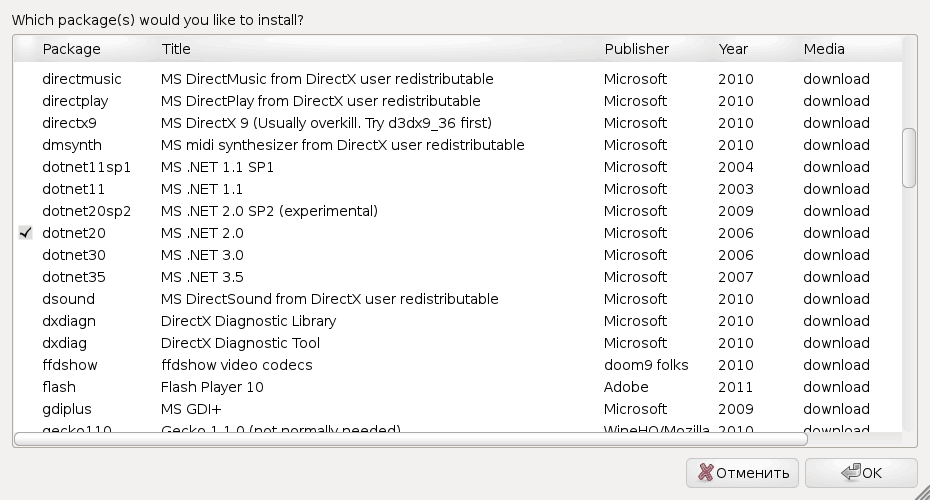
Task: Select the ffdshow package row
Action: pyautogui.click(x=457, y=365)
